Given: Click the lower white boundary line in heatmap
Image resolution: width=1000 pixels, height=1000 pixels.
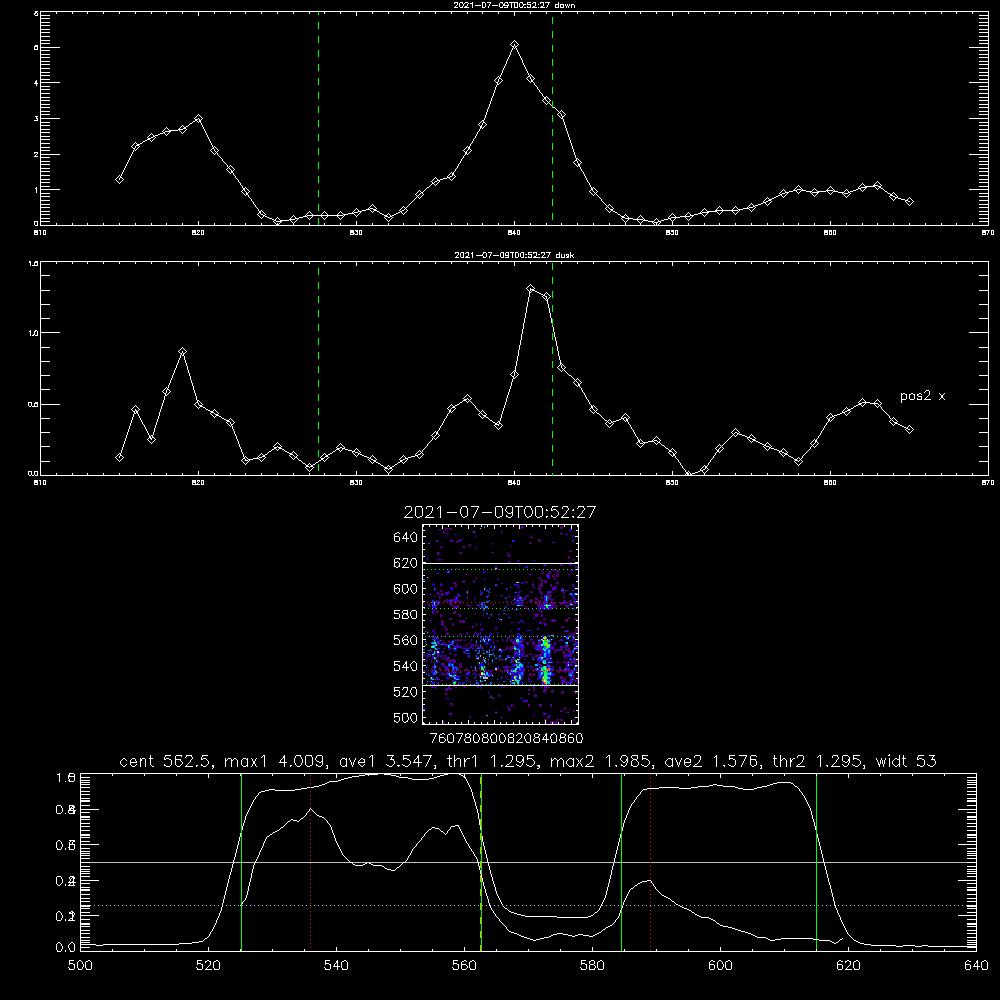Looking at the screenshot, I should [x=500, y=686].
